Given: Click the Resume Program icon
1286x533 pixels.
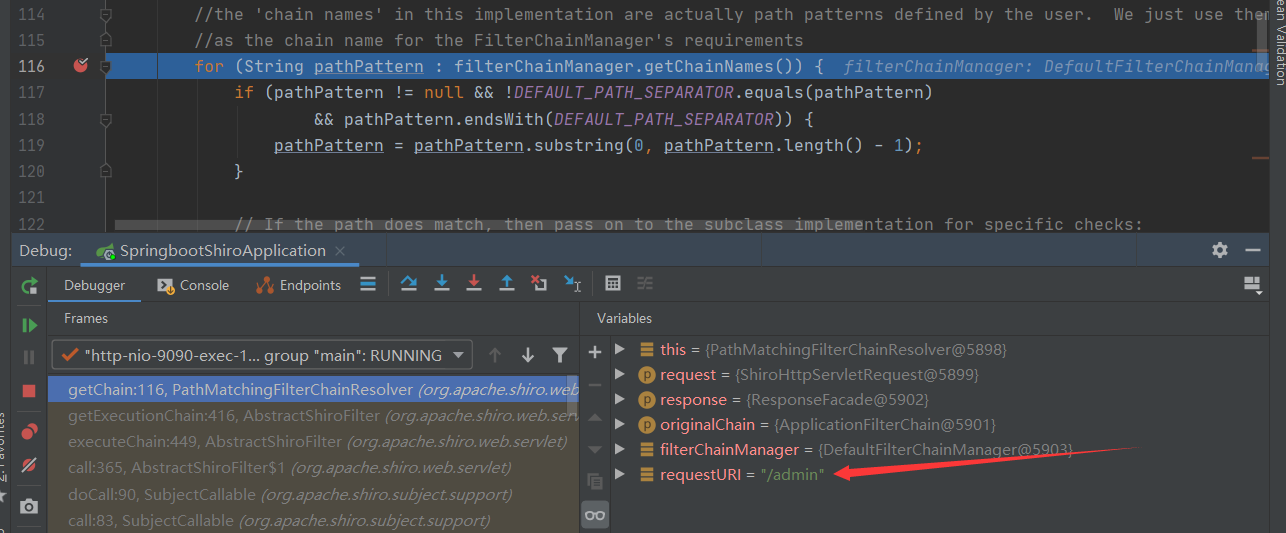Looking at the screenshot, I should click(x=29, y=325).
